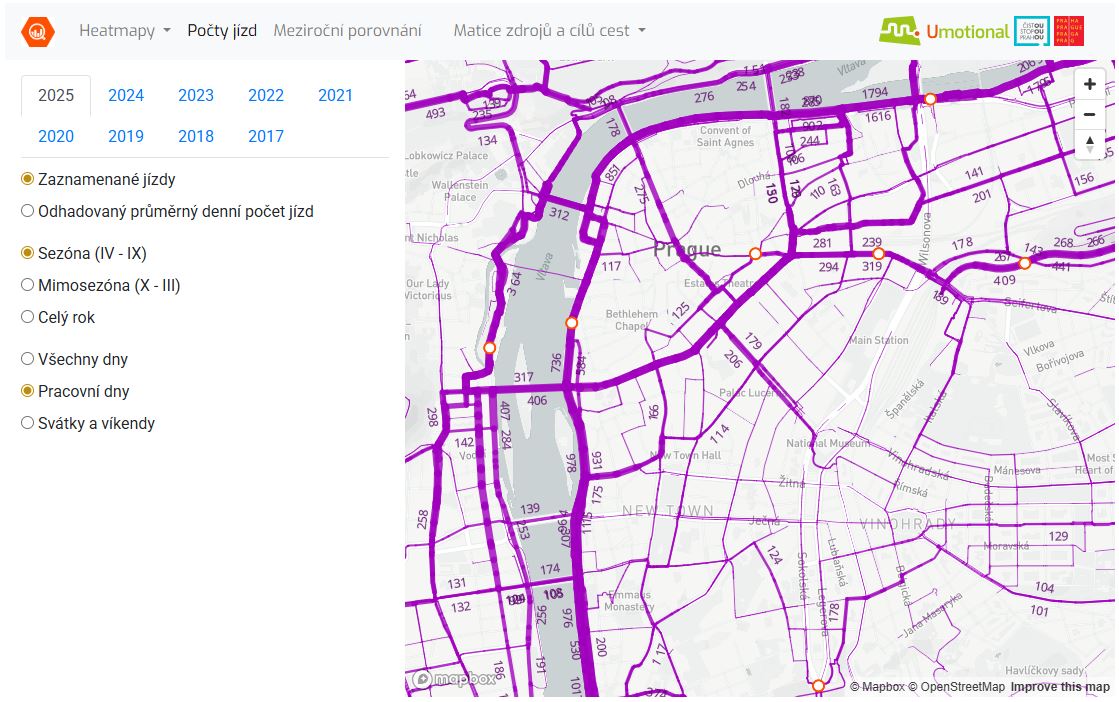
Task: Zoom out of the map
Action: pos(1089,114)
